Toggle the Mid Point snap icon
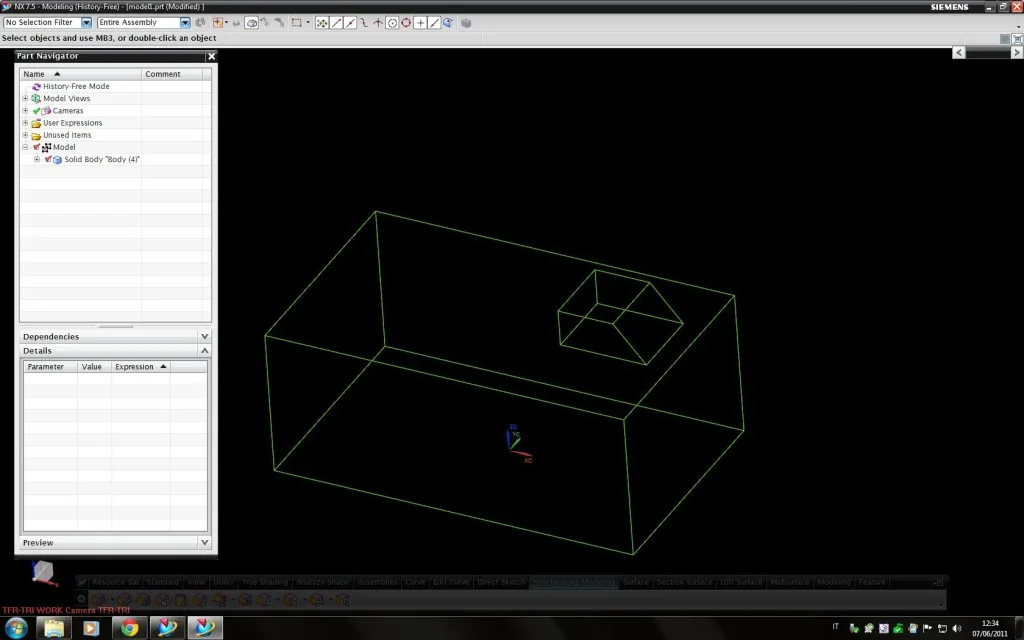Screen dimensions: 1024x640 tap(350, 22)
